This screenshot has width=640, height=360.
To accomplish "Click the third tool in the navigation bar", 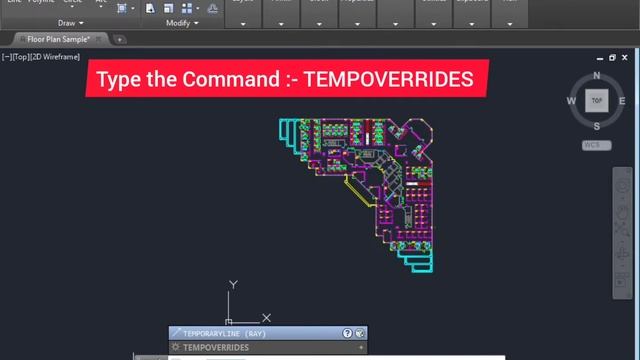I will point(622,229).
